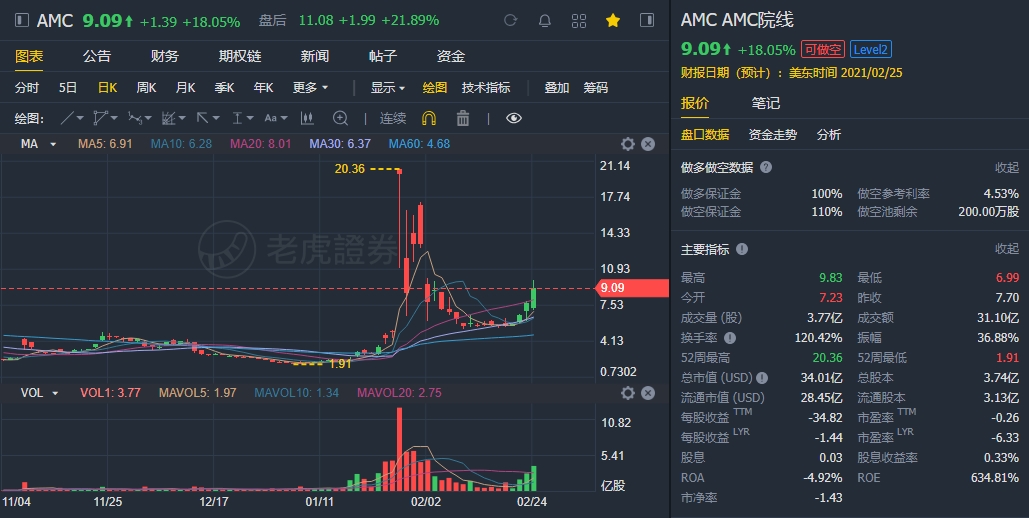The image size is (1029, 518).
Task: Open the 帖子 tab
Action: [383, 56]
